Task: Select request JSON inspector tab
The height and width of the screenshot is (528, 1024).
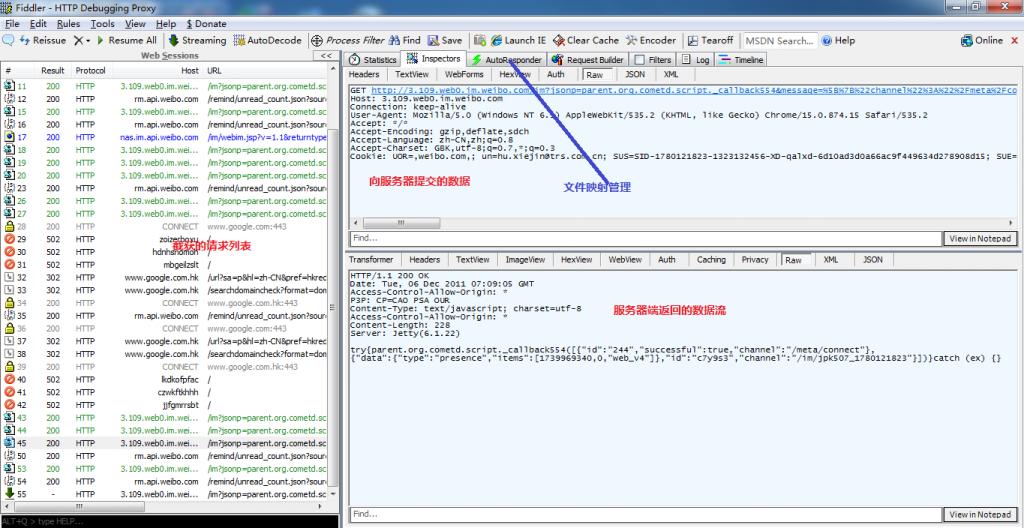Action: [635, 74]
